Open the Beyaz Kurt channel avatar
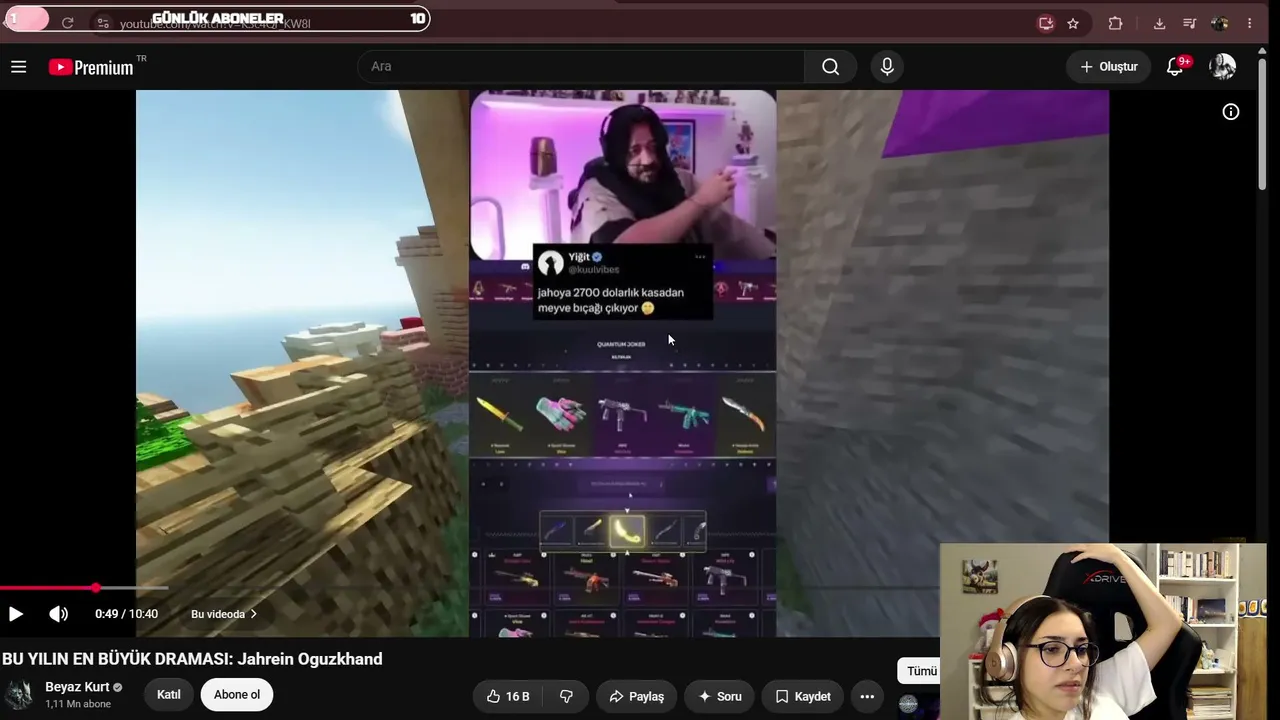Viewport: 1280px width, 720px height. 19,695
